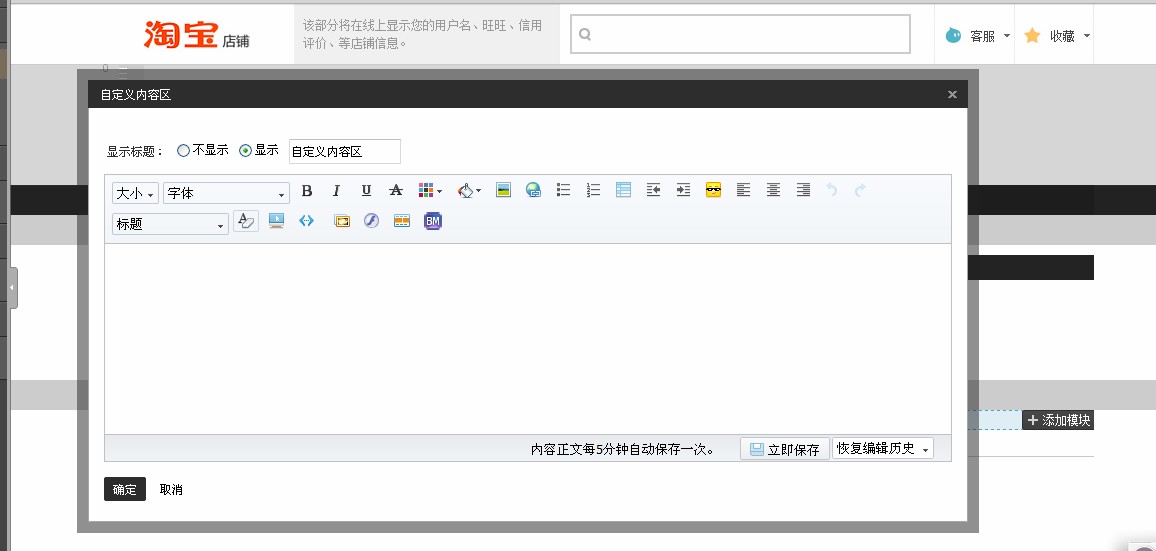Viewport: 1156px width, 551px height.
Task: Select the 显示 radio button
Action: [x=246, y=150]
